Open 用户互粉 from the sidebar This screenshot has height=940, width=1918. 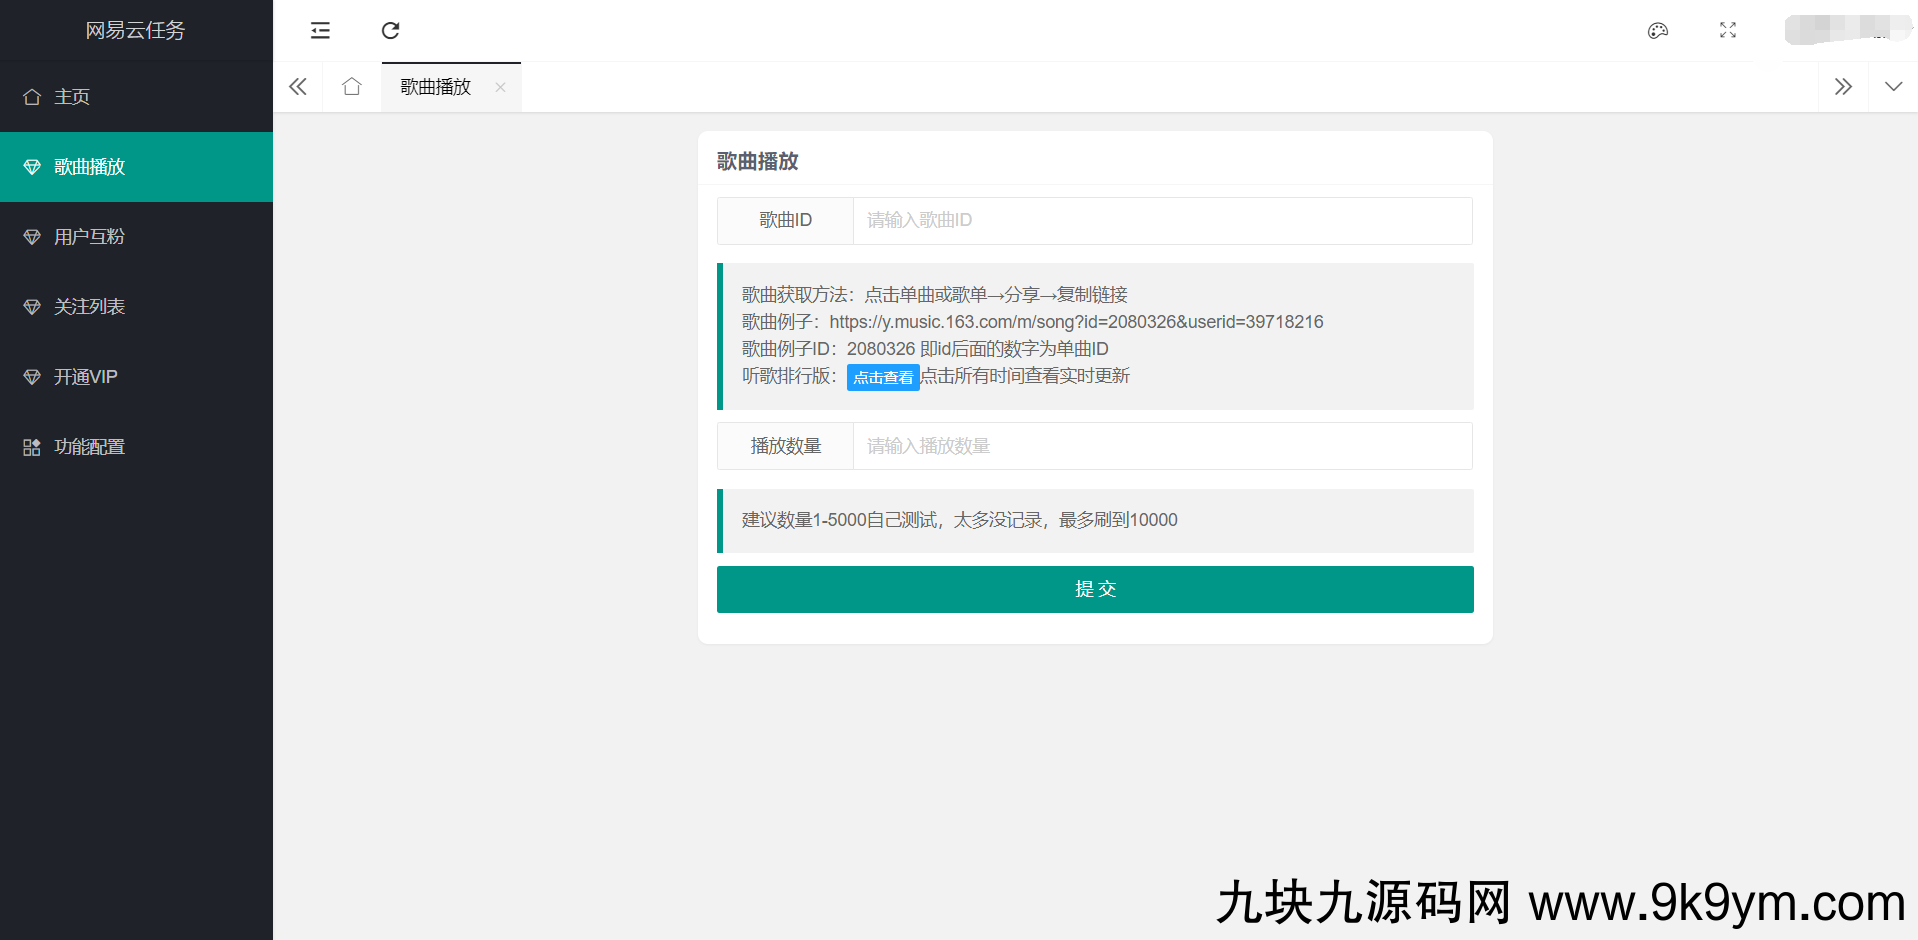88,236
